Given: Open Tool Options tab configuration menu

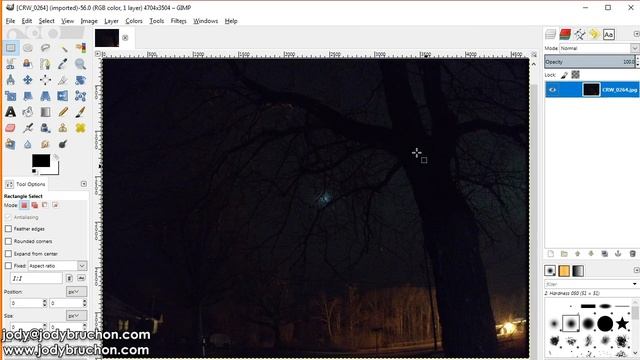Looking at the screenshot, I should [x=84, y=184].
